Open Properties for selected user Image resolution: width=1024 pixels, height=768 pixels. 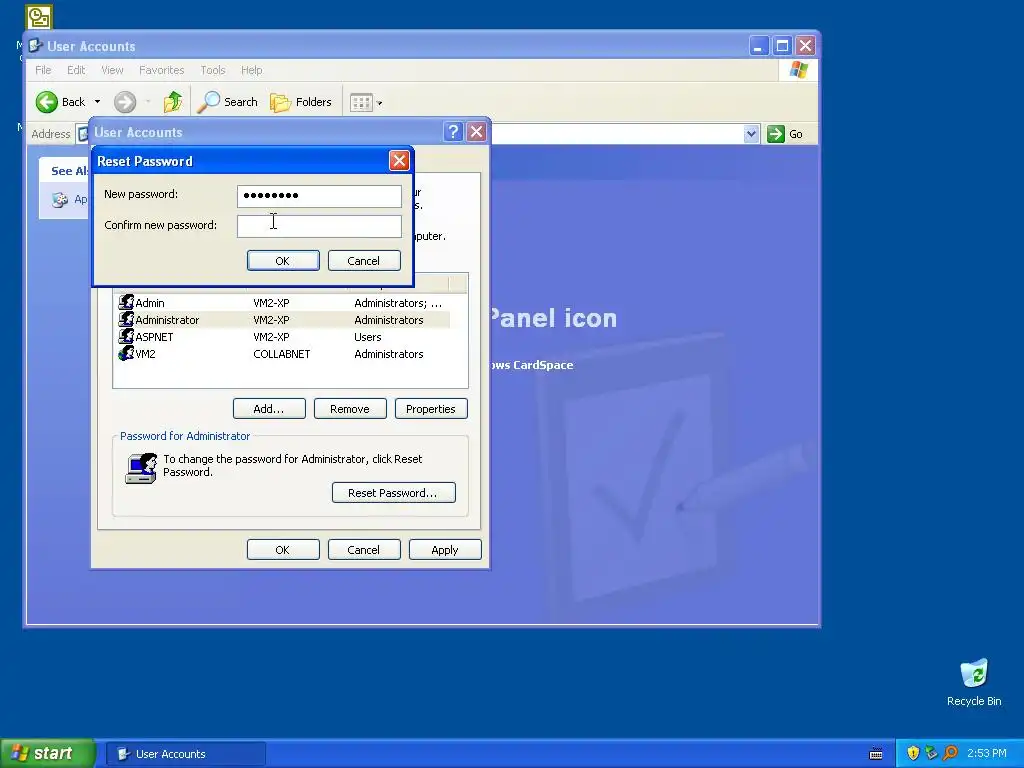431,409
